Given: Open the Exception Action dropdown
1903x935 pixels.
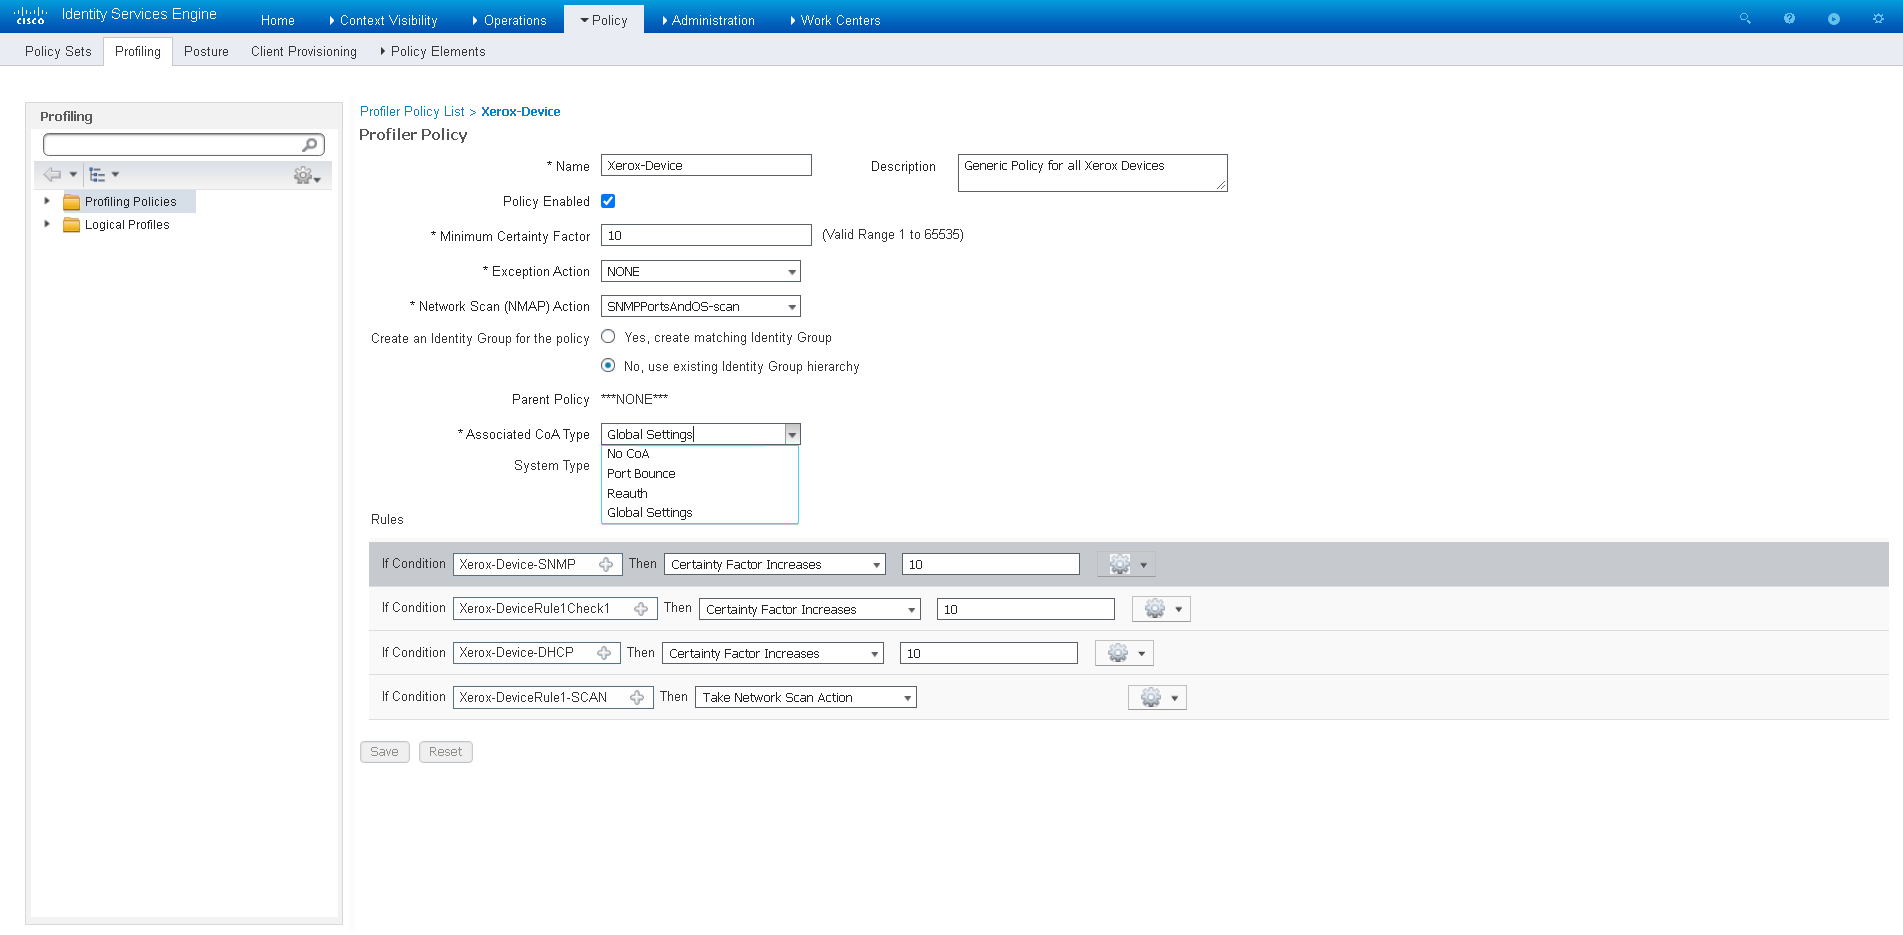Looking at the screenshot, I should pyautogui.click(x=700, y=272).
